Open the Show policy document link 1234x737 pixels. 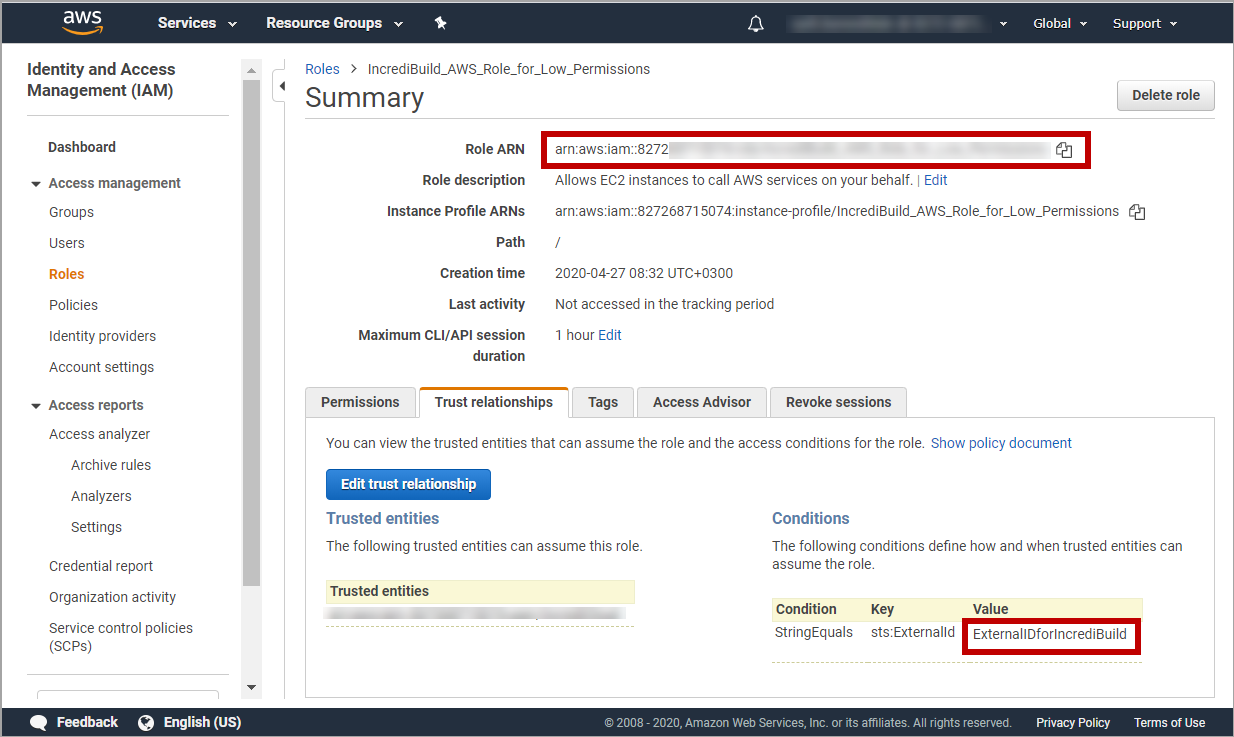coord(1001,443)
